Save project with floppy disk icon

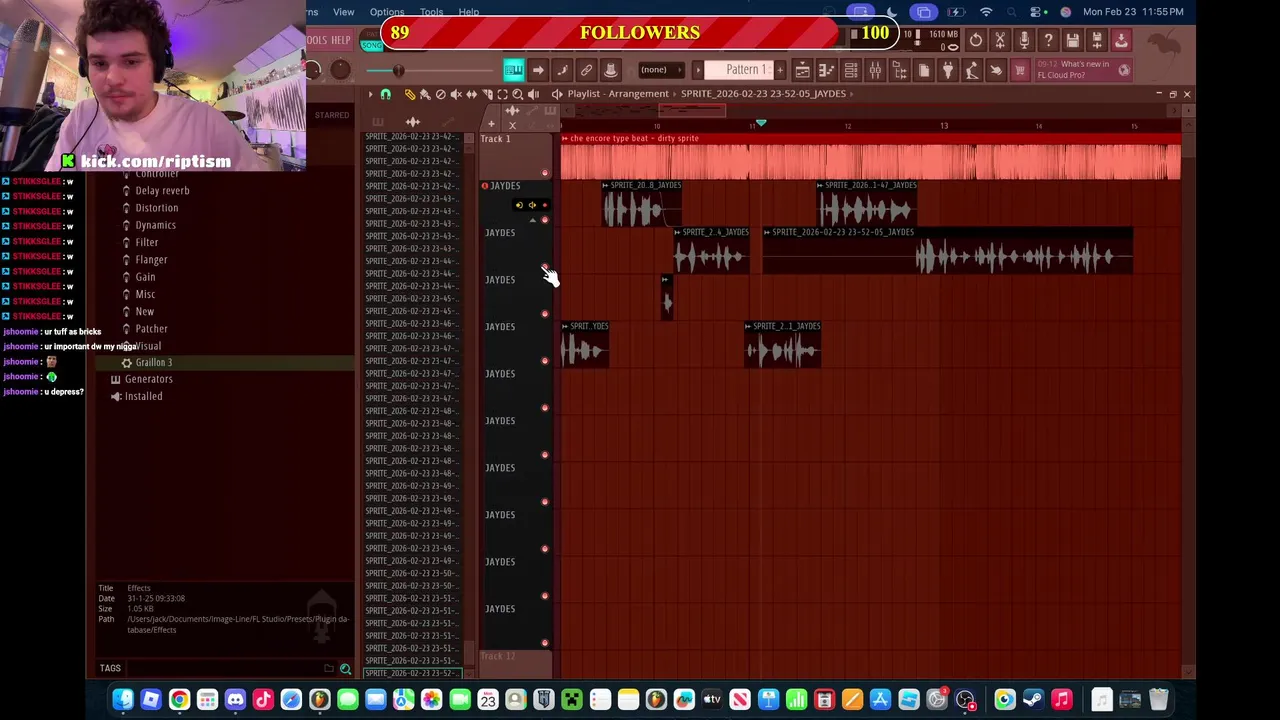pos(1072,40)
